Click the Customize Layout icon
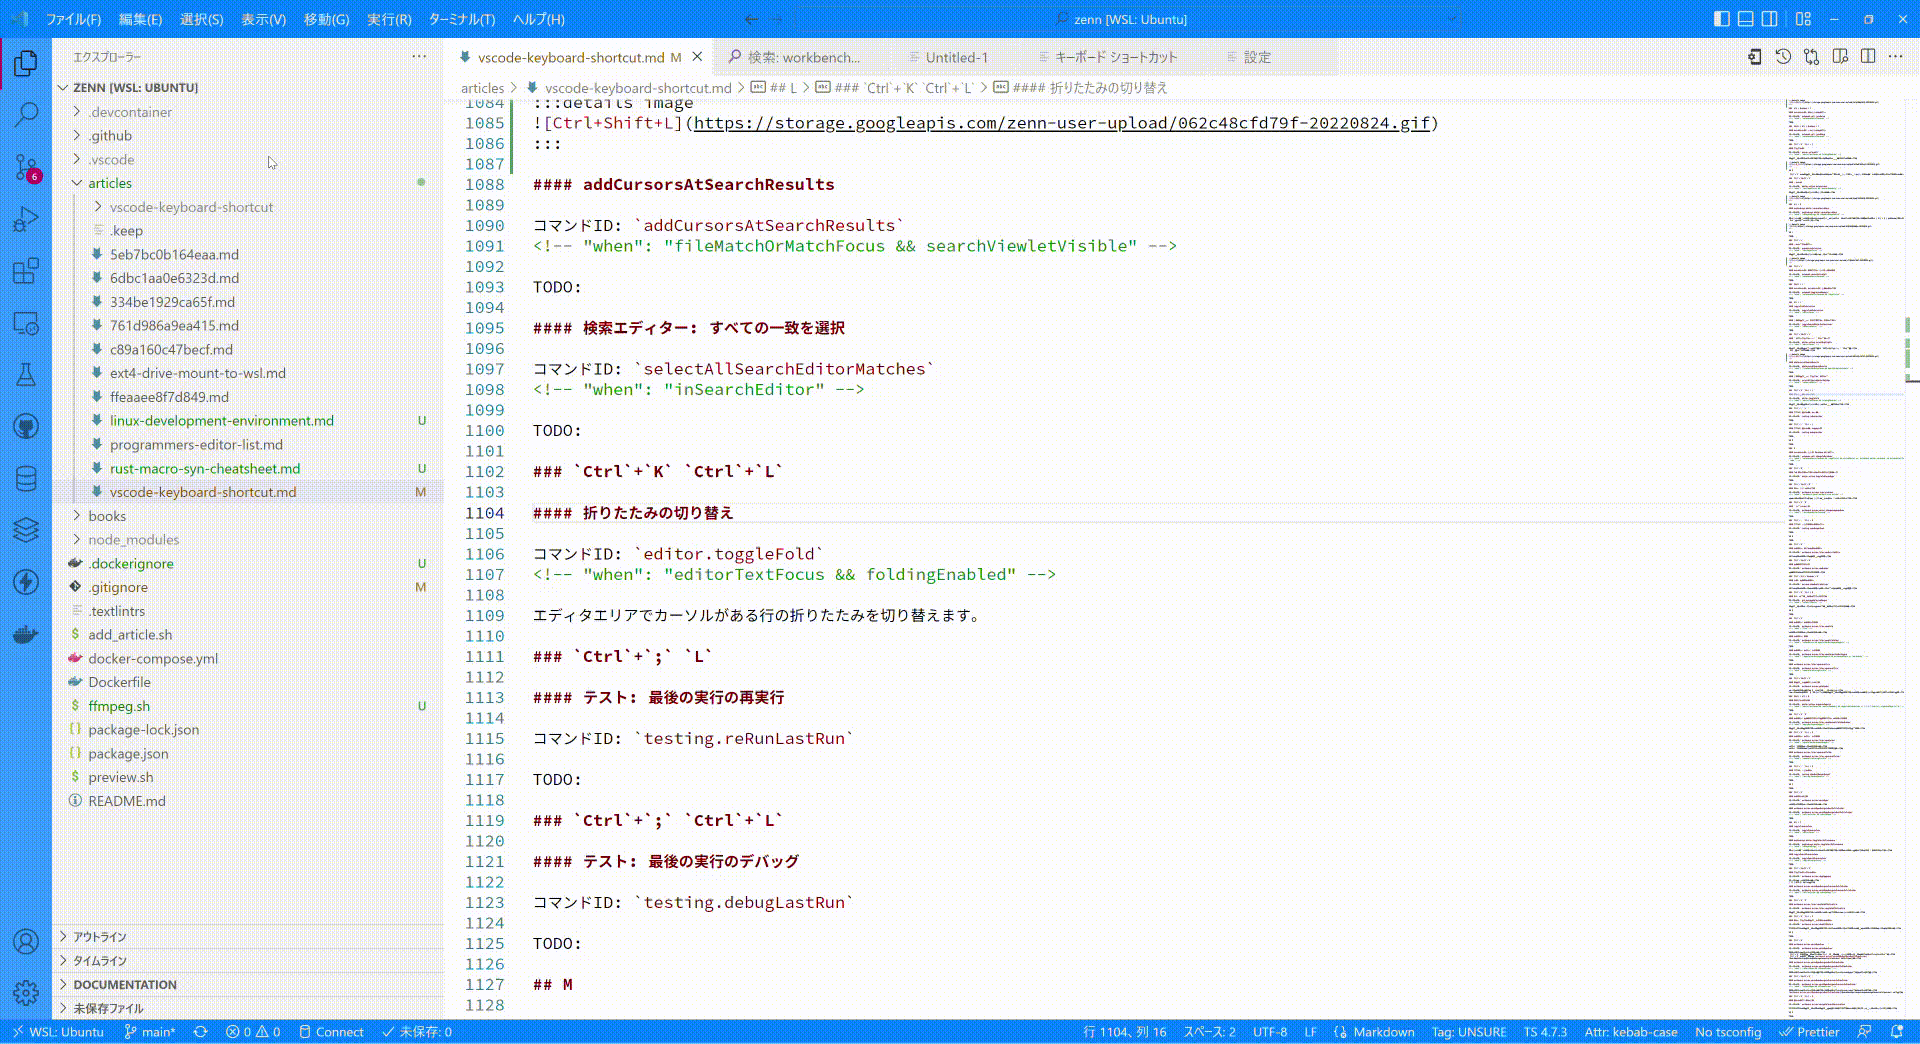 1803,19
